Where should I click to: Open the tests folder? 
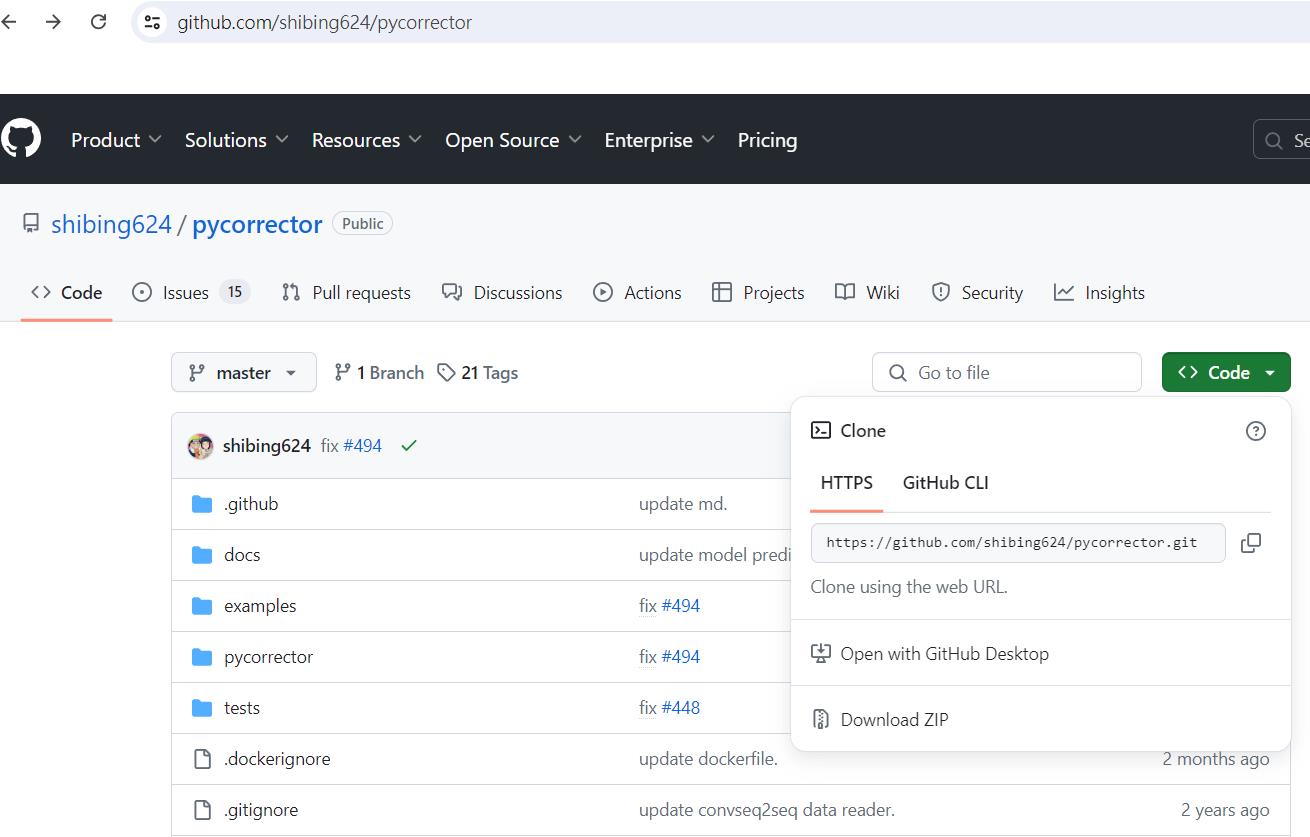pos(242,708)
